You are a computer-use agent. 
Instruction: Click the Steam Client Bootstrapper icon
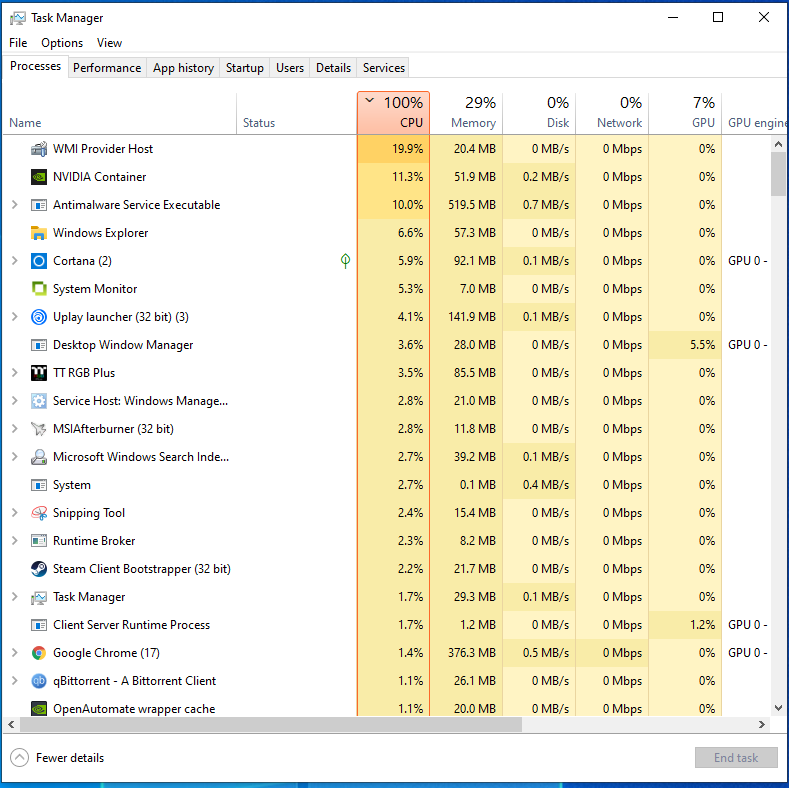39,569
